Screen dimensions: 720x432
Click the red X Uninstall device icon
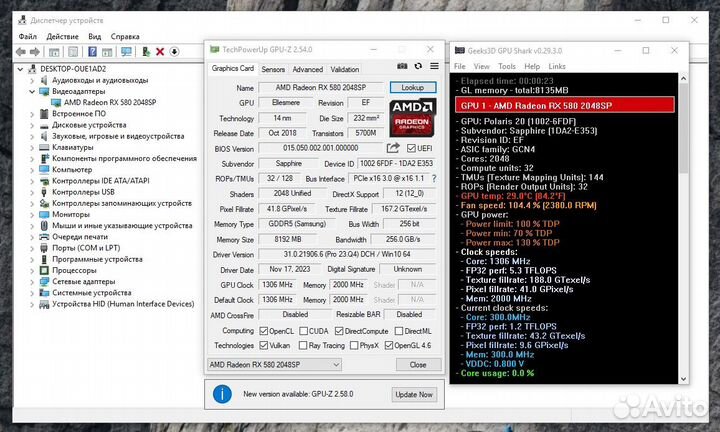160,51
